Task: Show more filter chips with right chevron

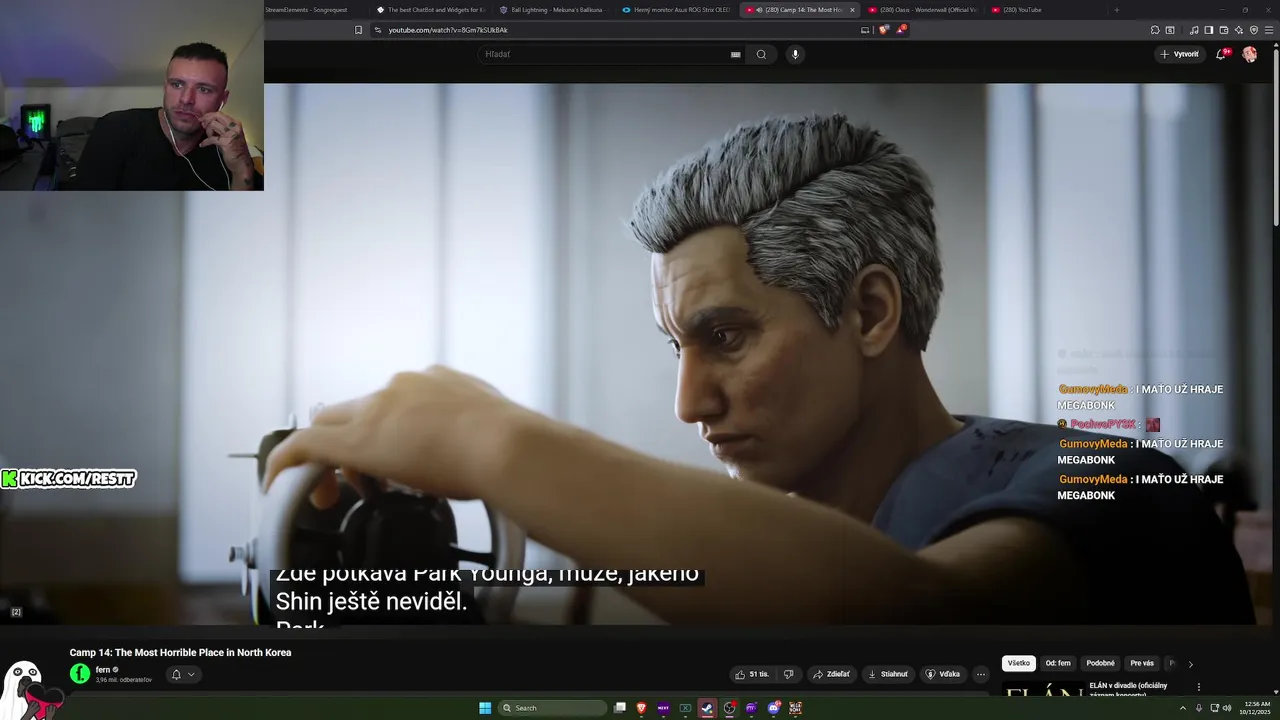Action: [1190, 664]
